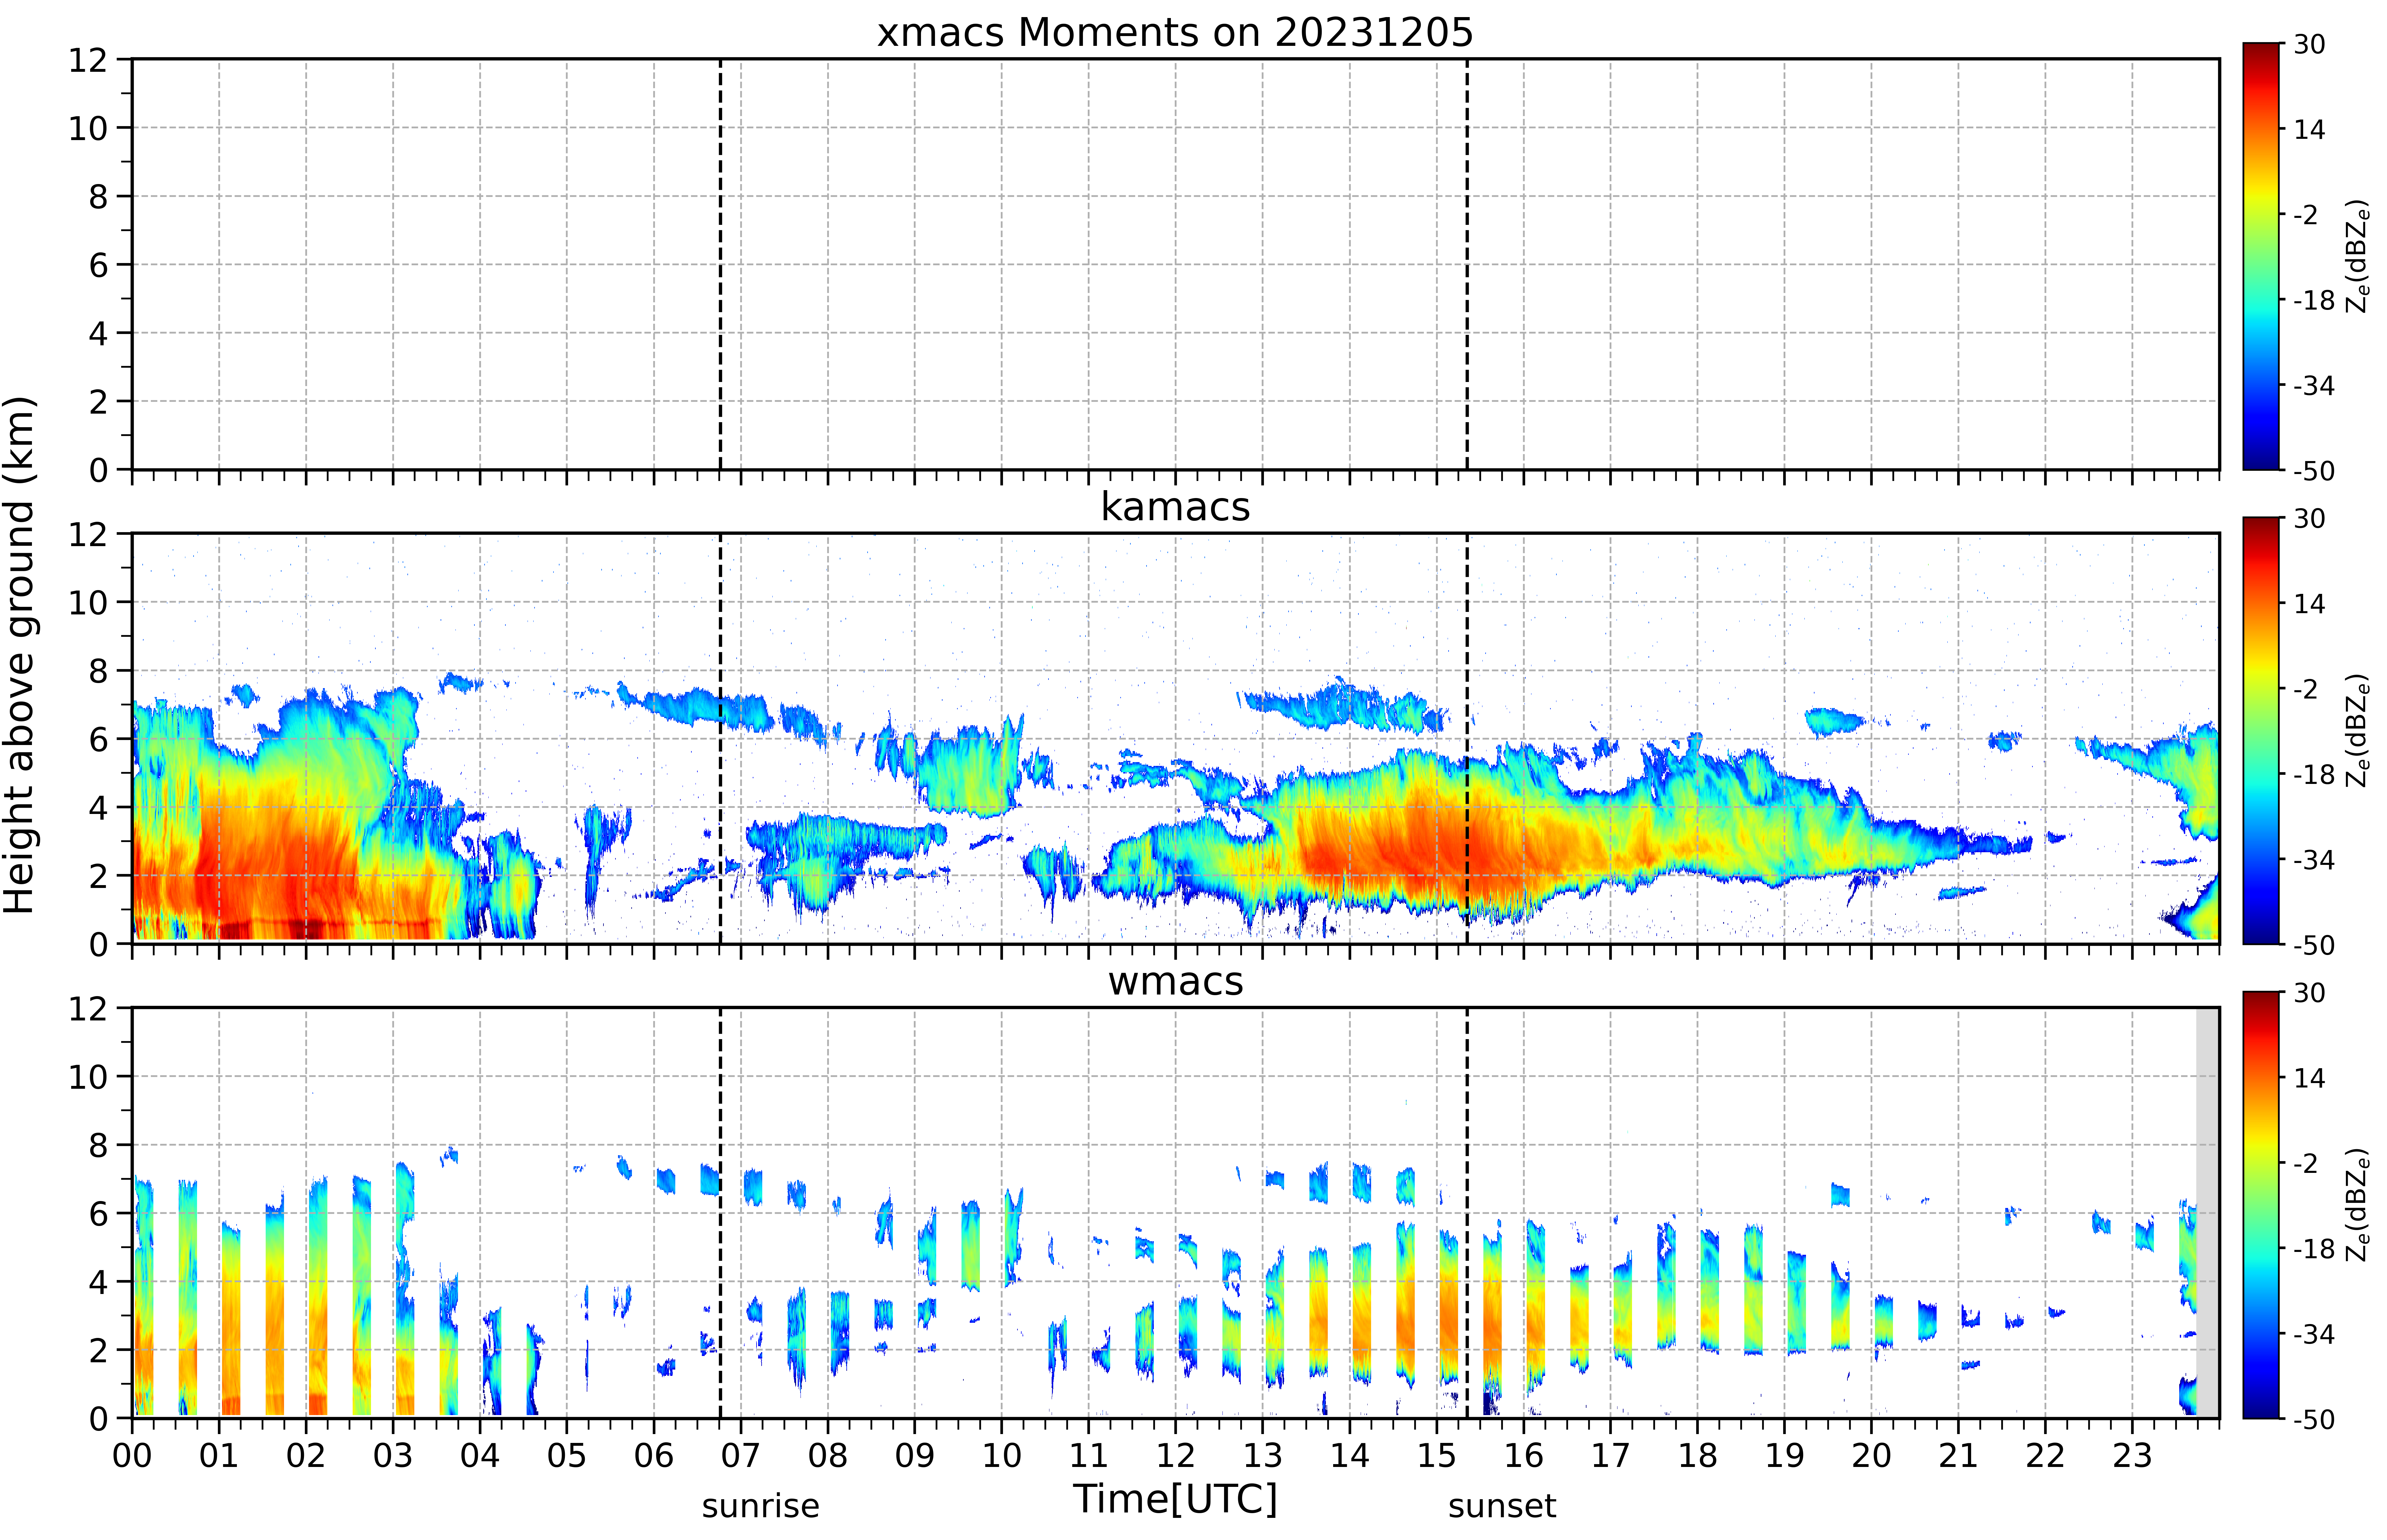Select the "12" hour tick on the time axis
This screenshot has width=2387, height=1540.
click(1176, 1456)
